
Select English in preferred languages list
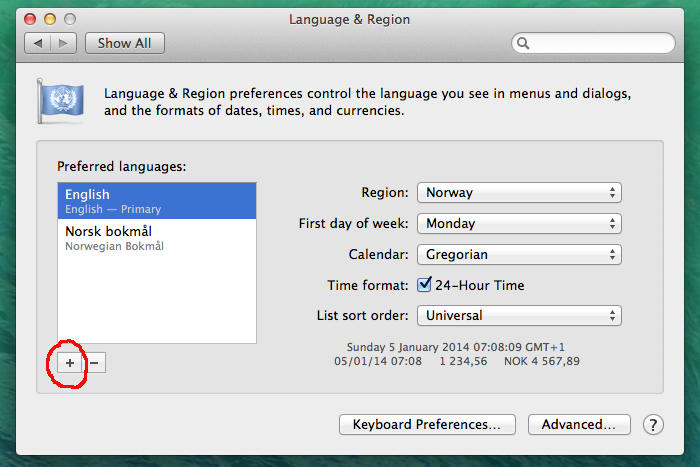click(156, 201)
